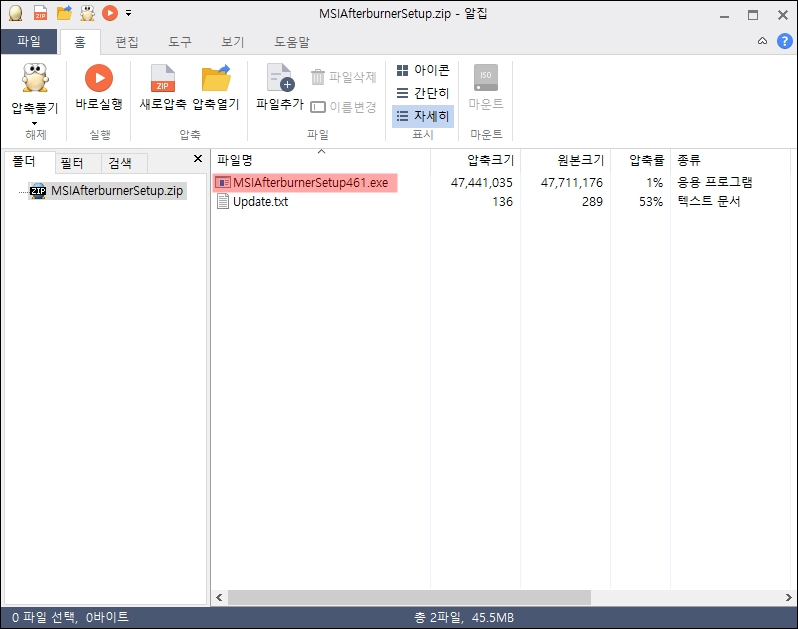This screenshot has width=798, height=629.
Task: Switch to the 편집 ribbon tab
Action: (x=127, y=42)
